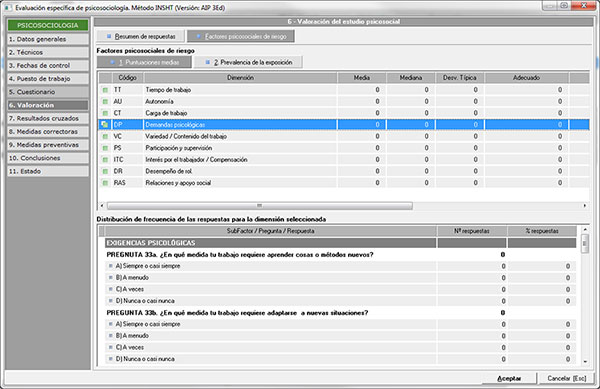Select Interés por el trabajador / Compensación row
Viewport: 600px width, 389px height.
[344, 160]
